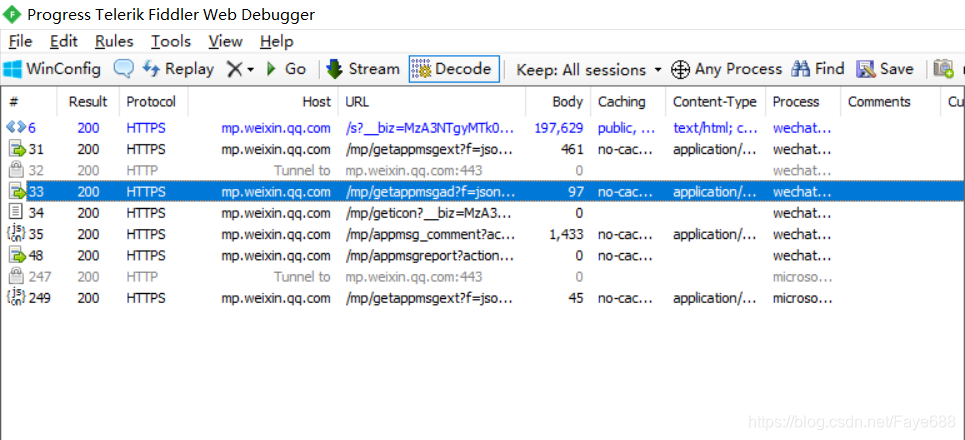Click body value 1,433
This screenshot has width=965, height=440.
pyautogui.click(x=566, y=234)
